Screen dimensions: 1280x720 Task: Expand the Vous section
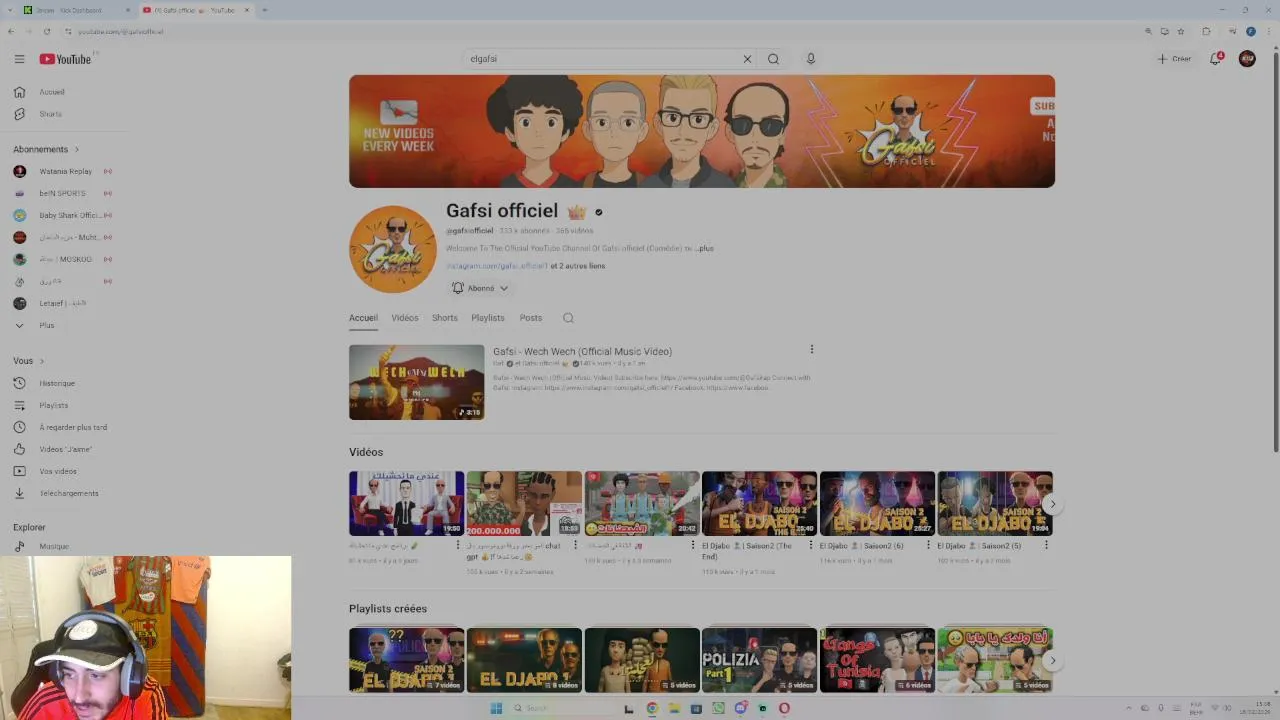click(x=29, y=361)
